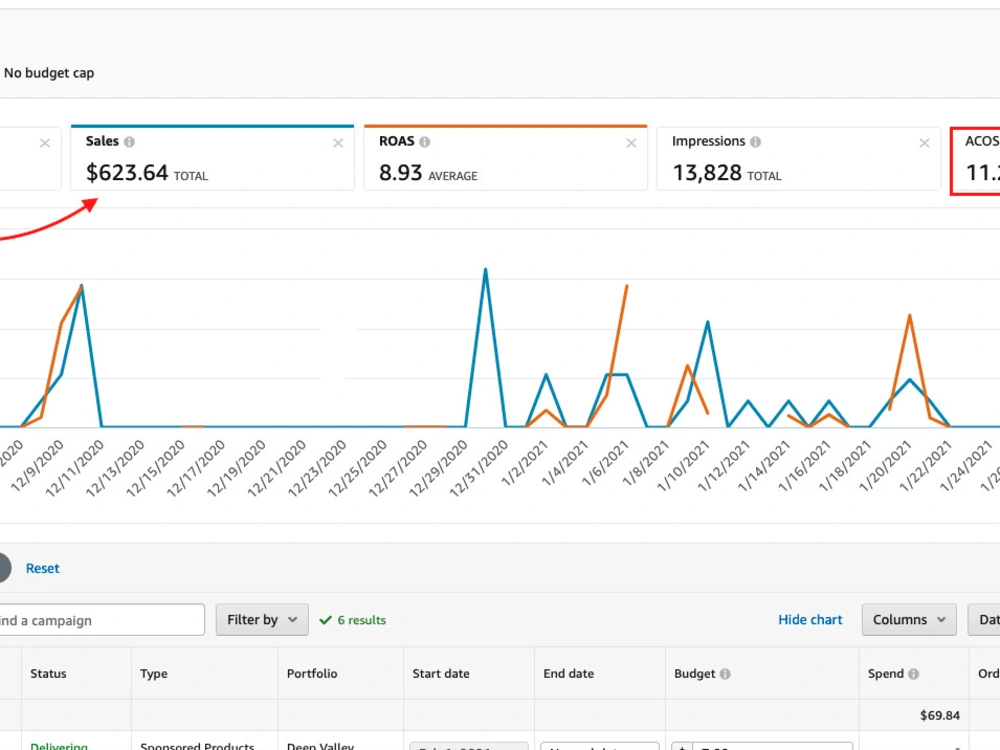Click the 12/31/2020 chart axis label

(479, 468)
